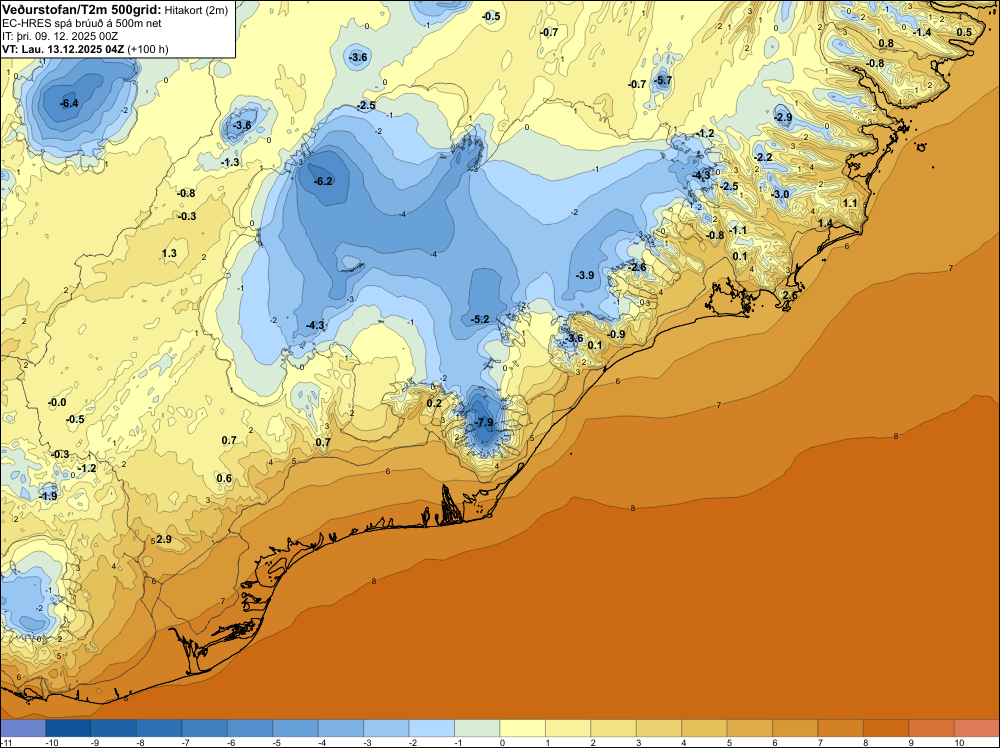Click the -1.4 temperature label
This screenshot has height=748, width=1000.
pyautogui.click(x=922, y=32)
